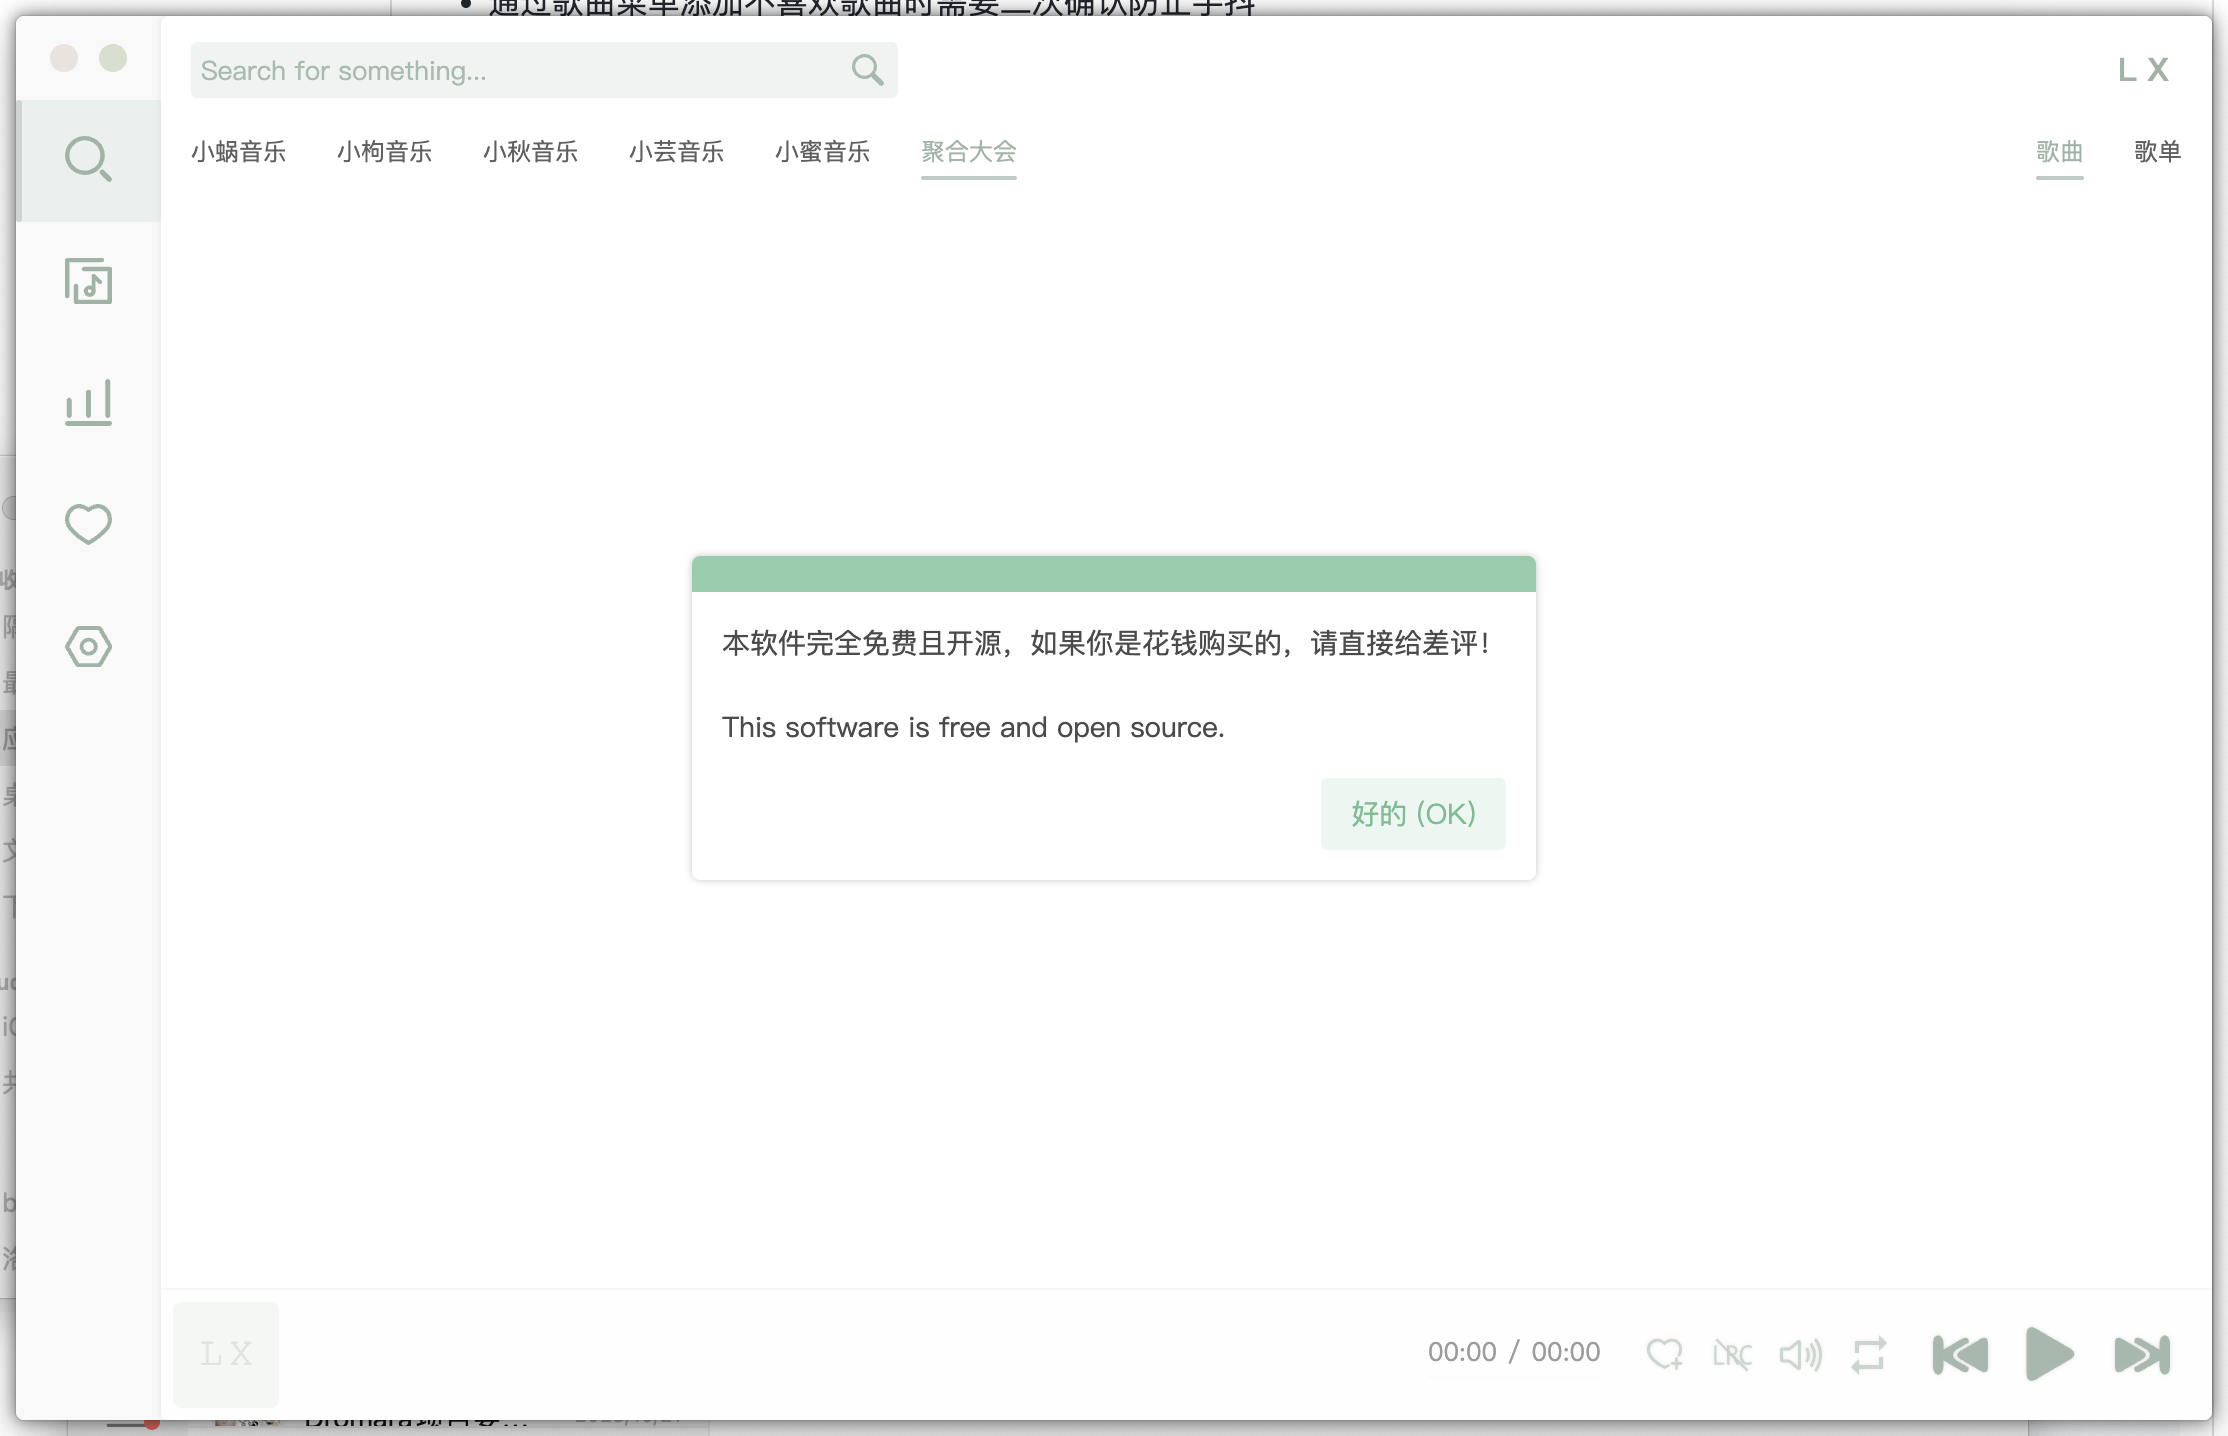Toggle desktop lyrics LRC icon
Screen dimensions: 2228x1436
[1732, 1354]
